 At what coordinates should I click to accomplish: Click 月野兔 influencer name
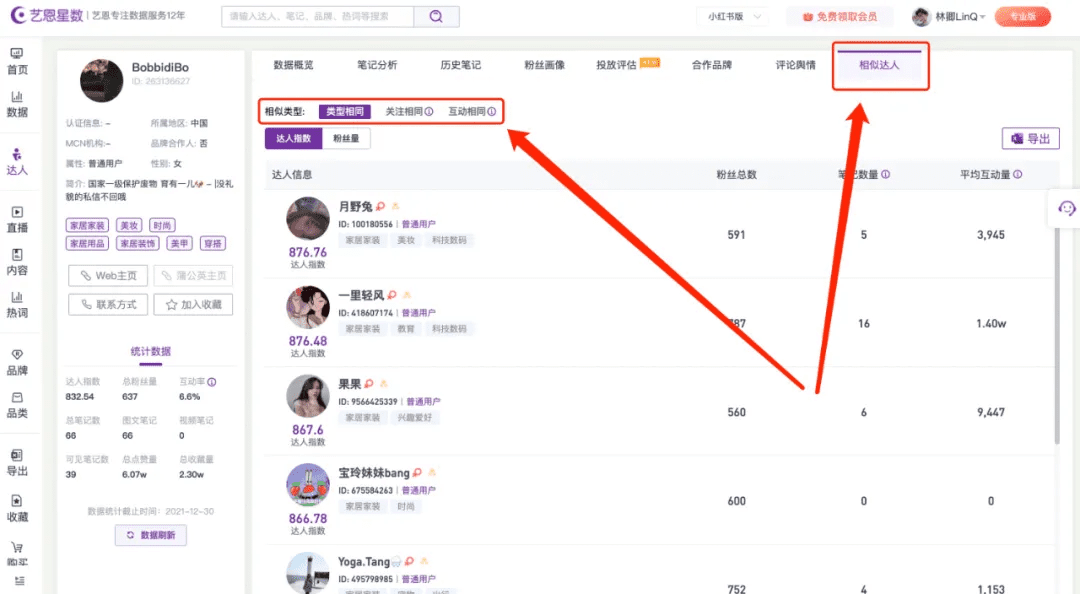coord(355,206)
